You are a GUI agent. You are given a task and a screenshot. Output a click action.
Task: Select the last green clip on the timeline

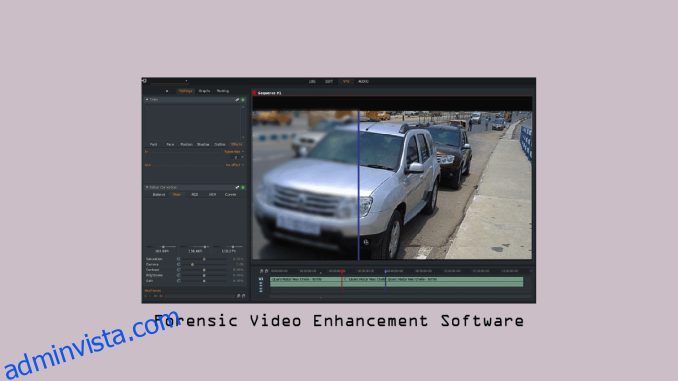pos(454,282)
